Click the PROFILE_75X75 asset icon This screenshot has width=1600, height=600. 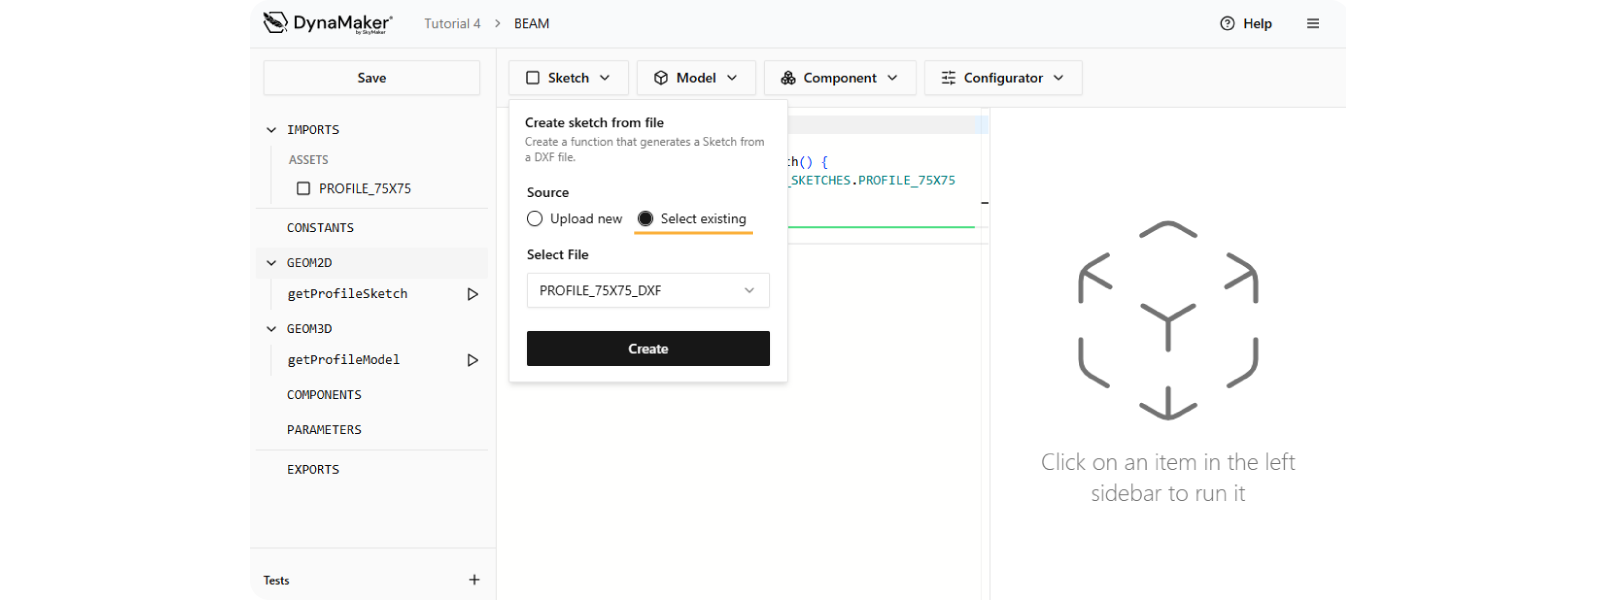[x=303, y=188]
